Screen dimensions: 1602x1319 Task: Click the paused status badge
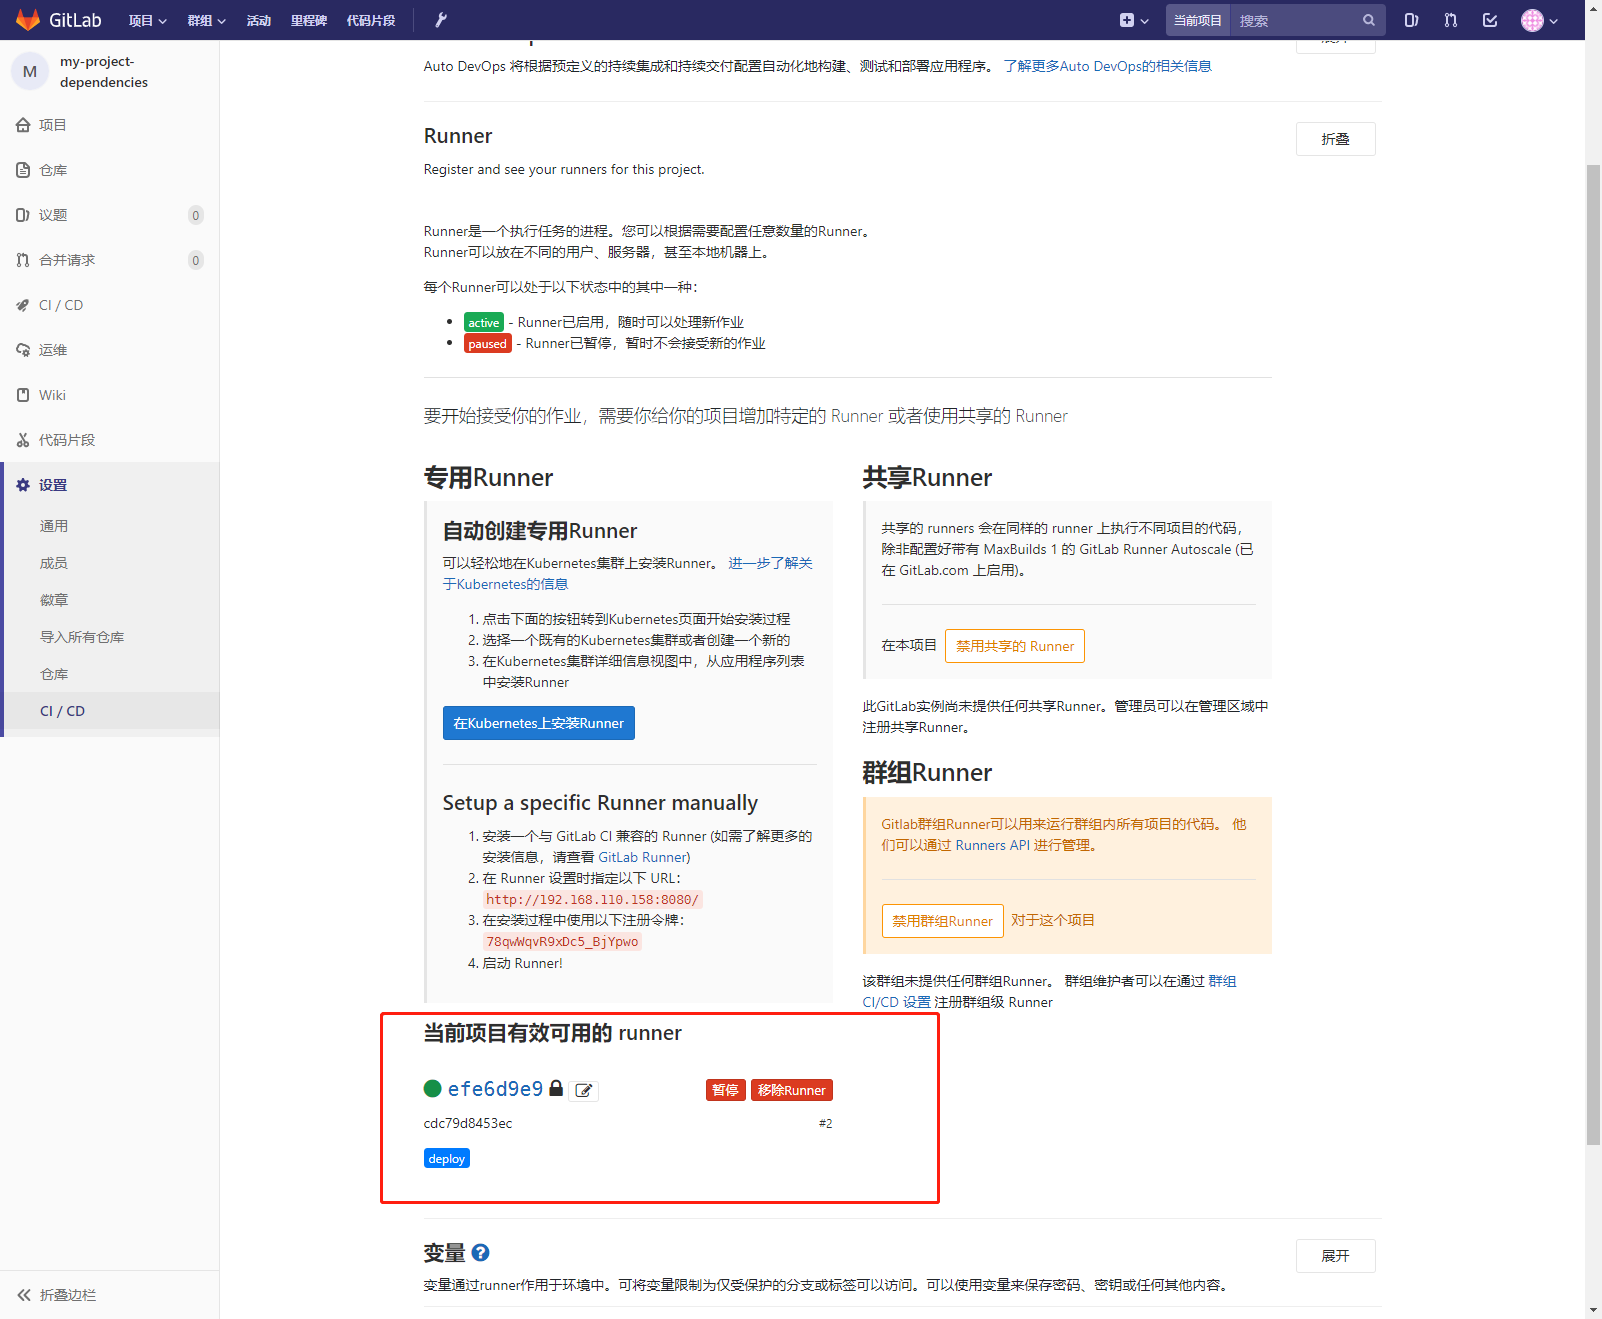(x=488, y=343)
